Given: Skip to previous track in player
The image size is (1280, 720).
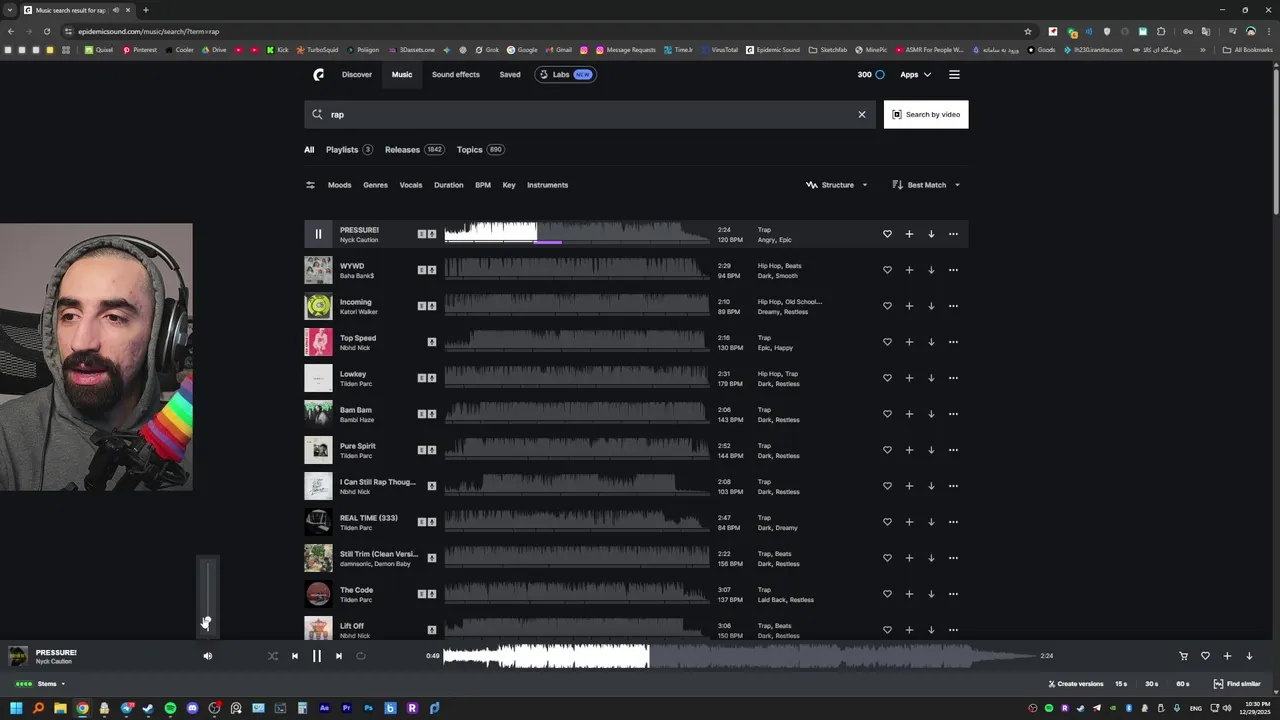Looking at the screenshot, I should (294, 656).
